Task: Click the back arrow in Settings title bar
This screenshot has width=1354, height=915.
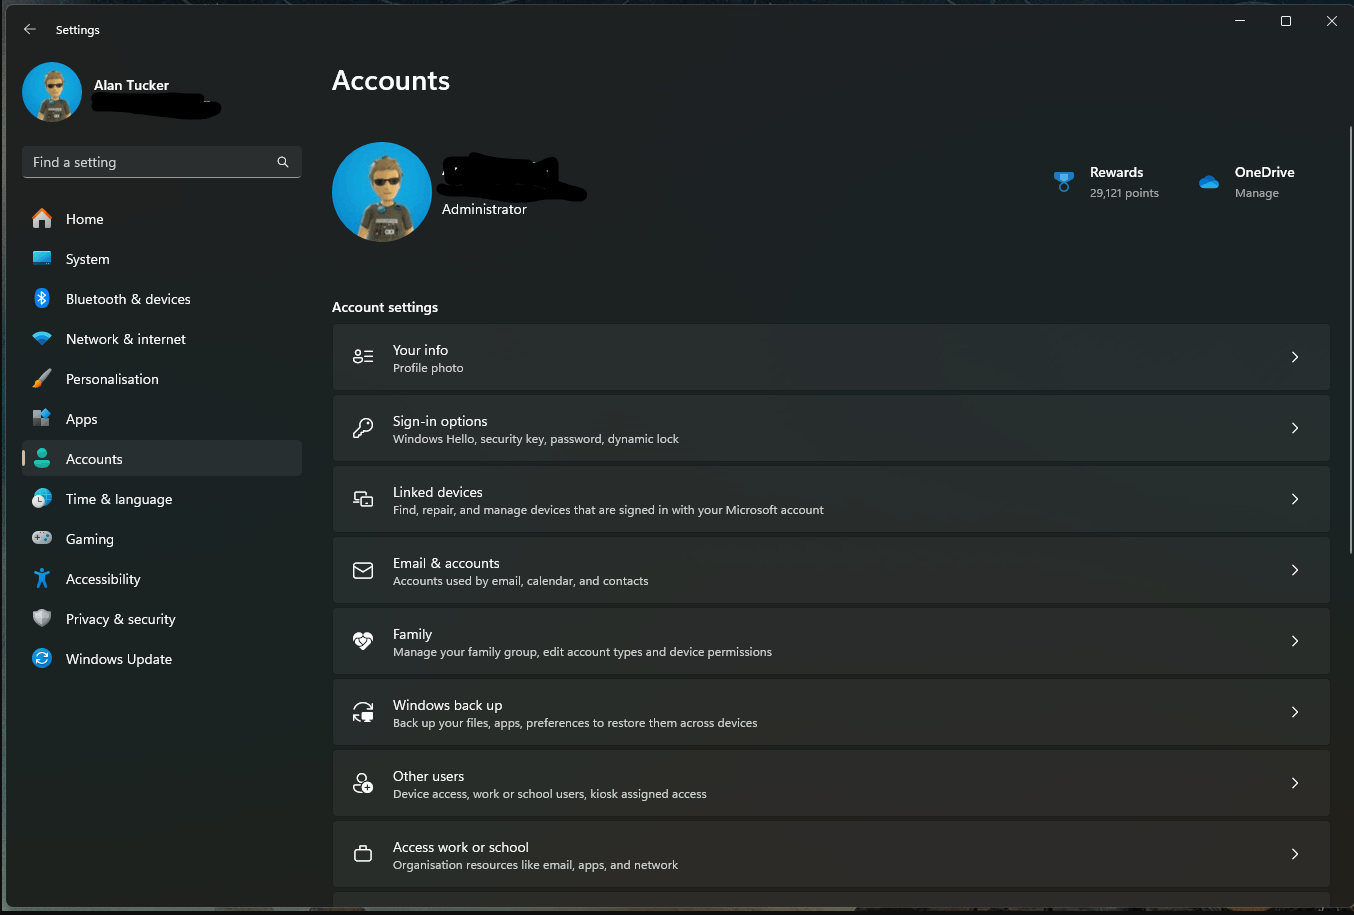Action: point(30,30)
